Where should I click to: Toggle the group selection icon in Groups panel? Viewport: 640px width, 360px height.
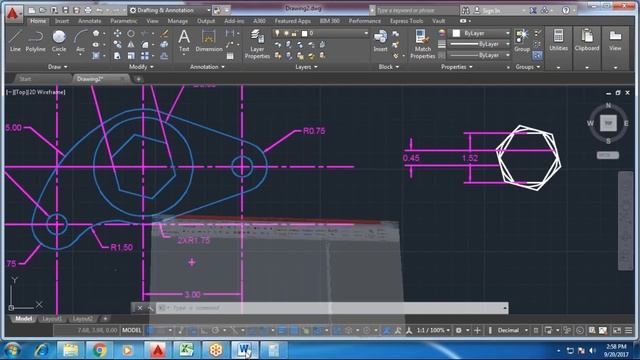538,55
